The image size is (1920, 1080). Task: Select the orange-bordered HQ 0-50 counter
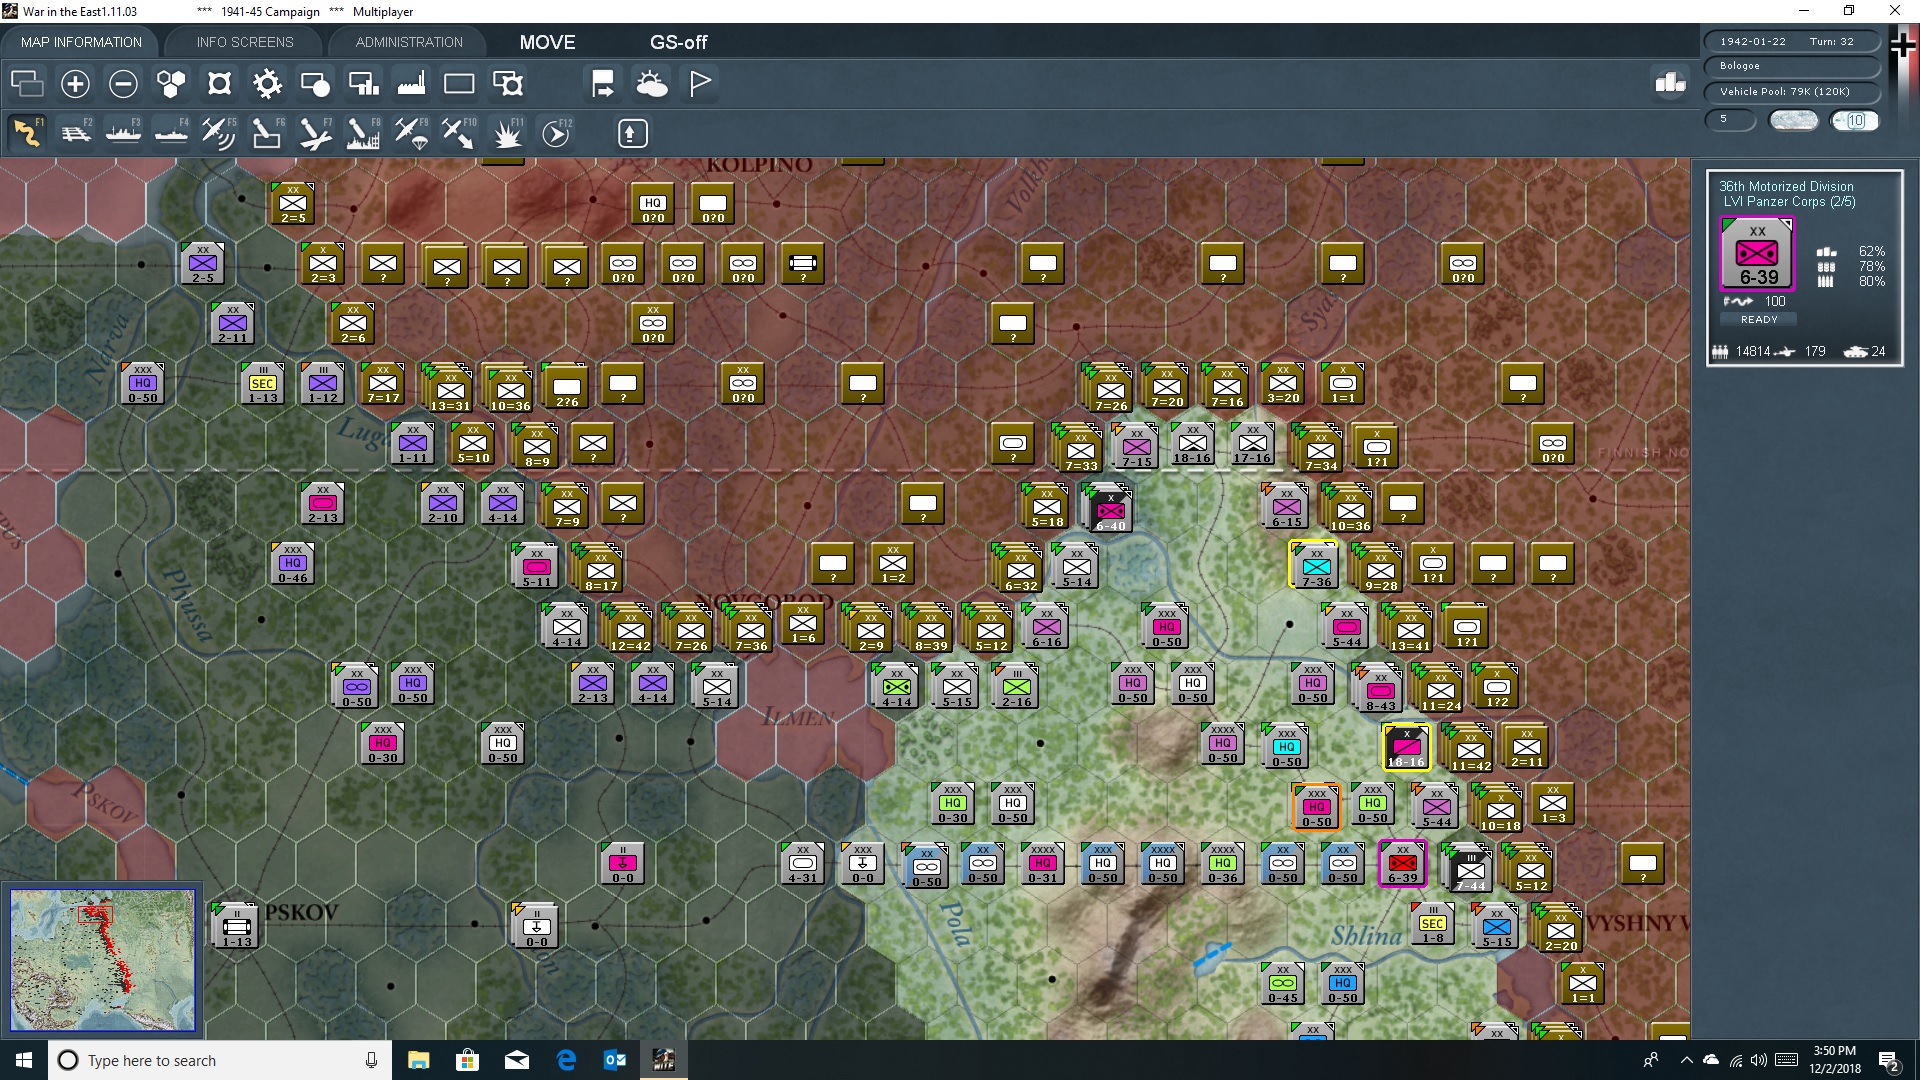pyautogui.click(x=1316, y=807)
